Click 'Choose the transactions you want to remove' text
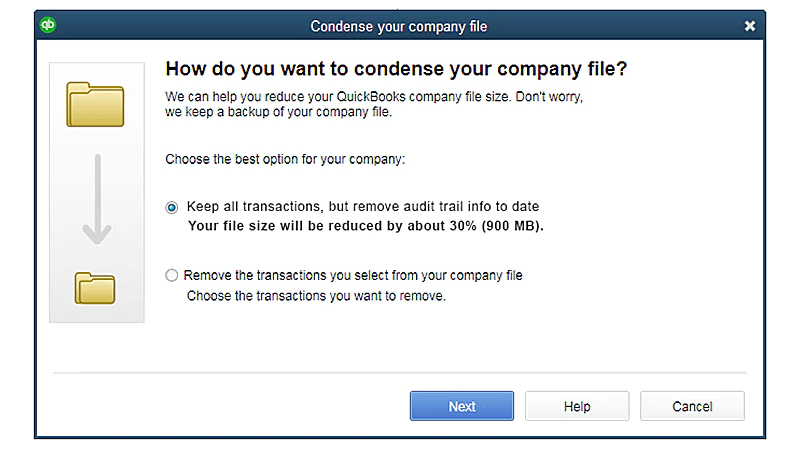Viewport: 800px width, 450px height. 316,296
